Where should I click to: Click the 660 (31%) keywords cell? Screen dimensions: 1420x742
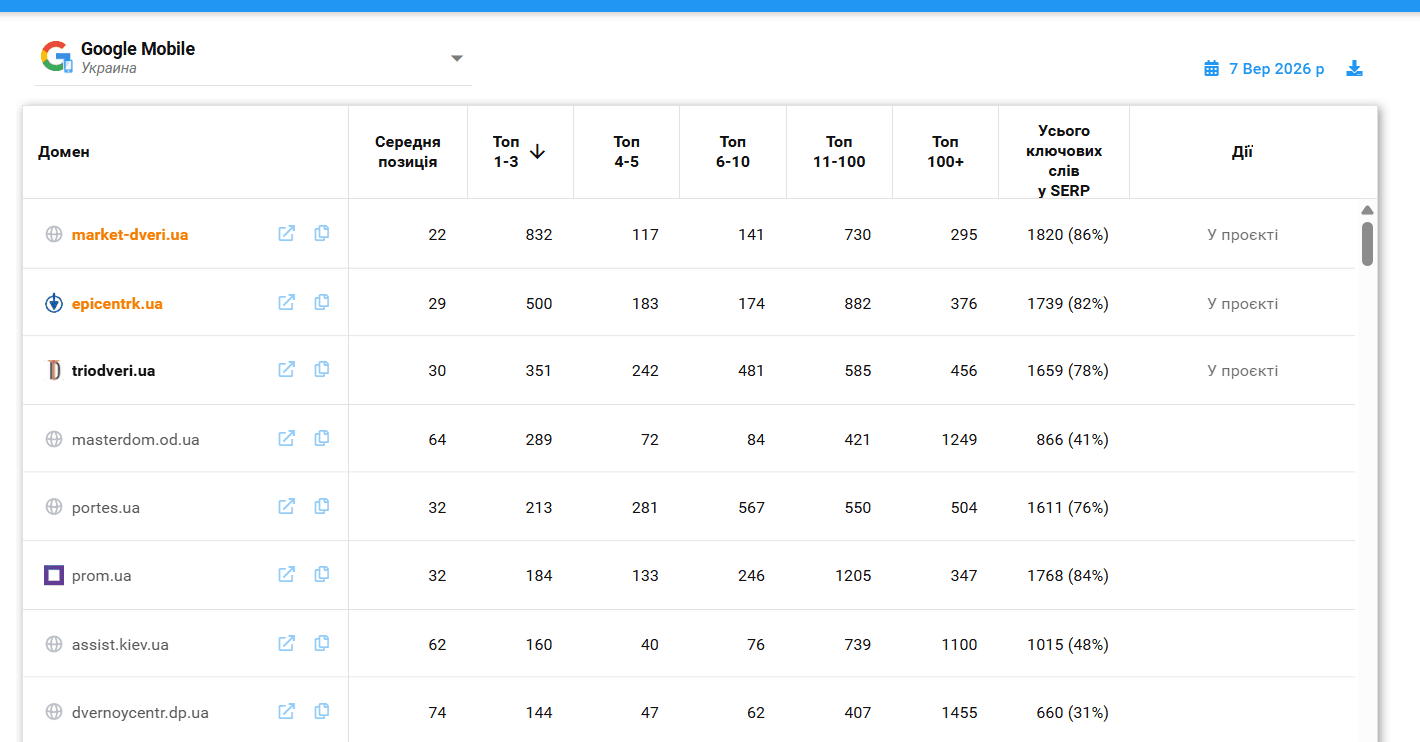coord(1072,713)
